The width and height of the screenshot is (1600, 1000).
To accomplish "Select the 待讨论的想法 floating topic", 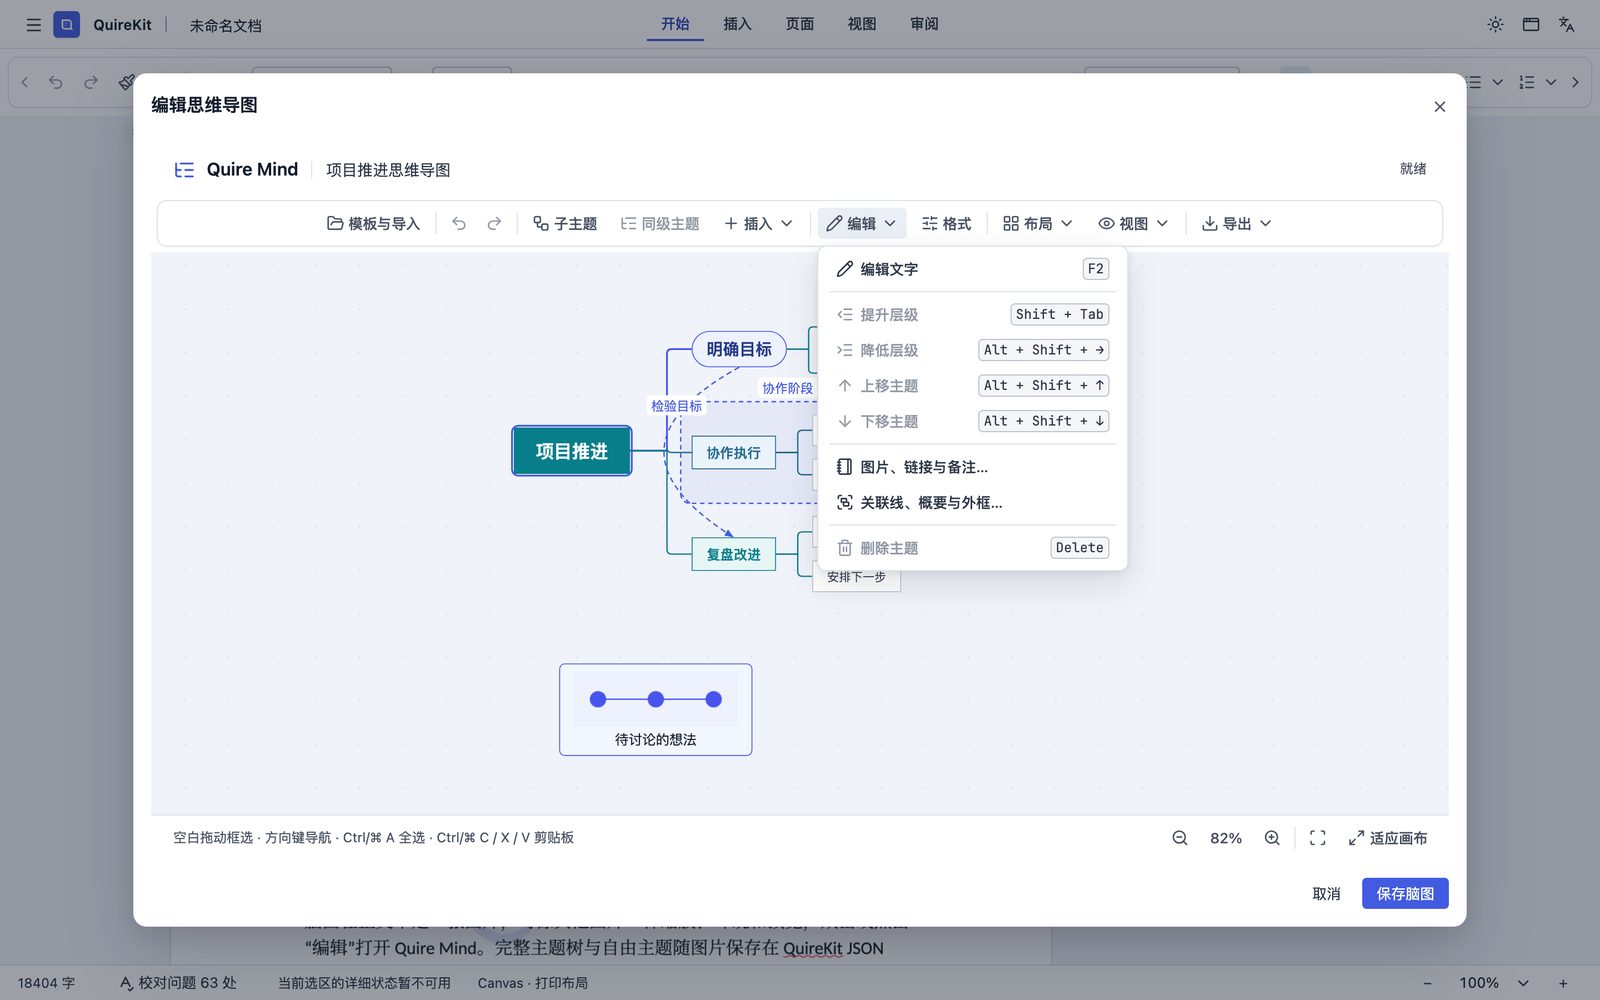I will click(x=656, y=710).
